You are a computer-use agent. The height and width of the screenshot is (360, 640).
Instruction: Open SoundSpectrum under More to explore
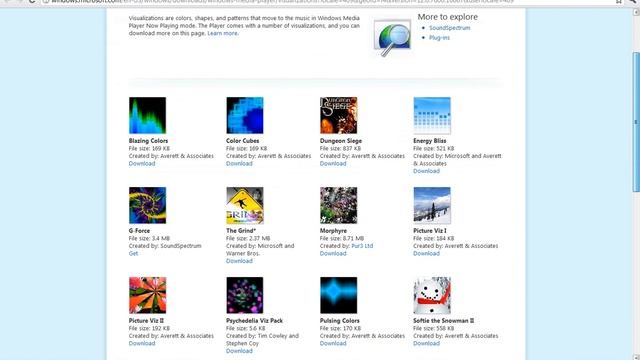[449, 28]
